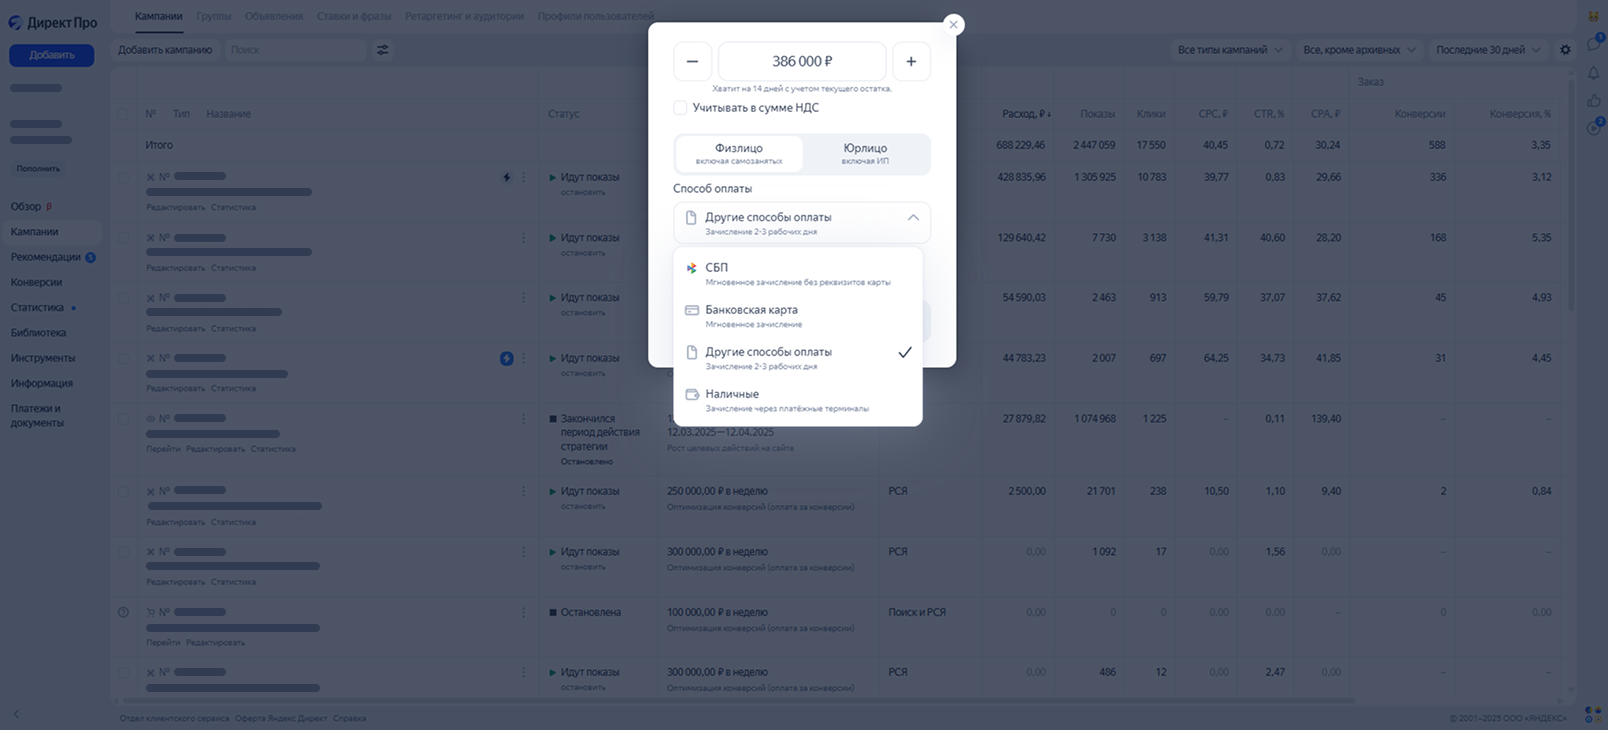Tick the checkbox of the 129 640,42 spend row
Image resolution: width=1608 pixels, height=730 pixels.
123,238
